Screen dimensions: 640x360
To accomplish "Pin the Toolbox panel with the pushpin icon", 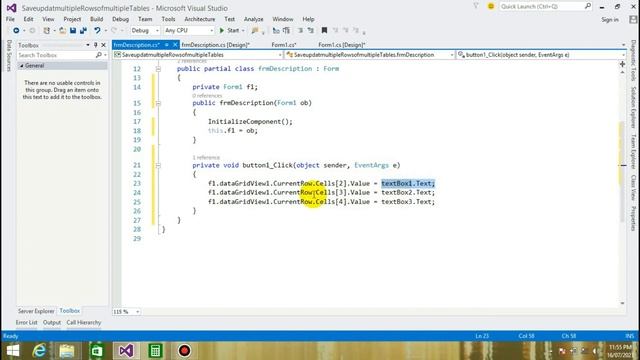I will pyautogui.click(x=96, y=45).
